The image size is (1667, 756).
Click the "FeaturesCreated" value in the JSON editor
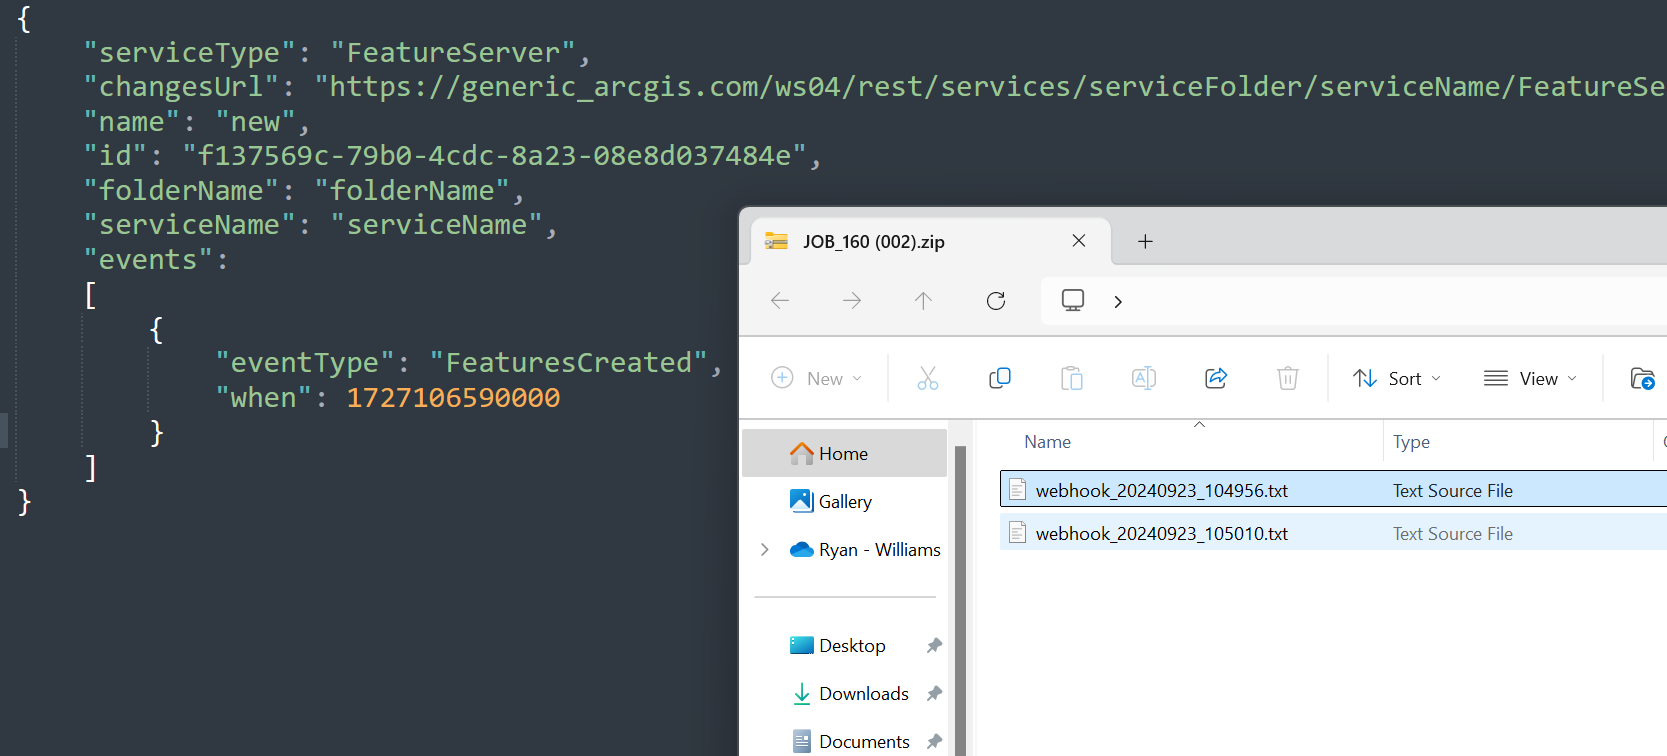pyautogui.click(x=568, y=362)
